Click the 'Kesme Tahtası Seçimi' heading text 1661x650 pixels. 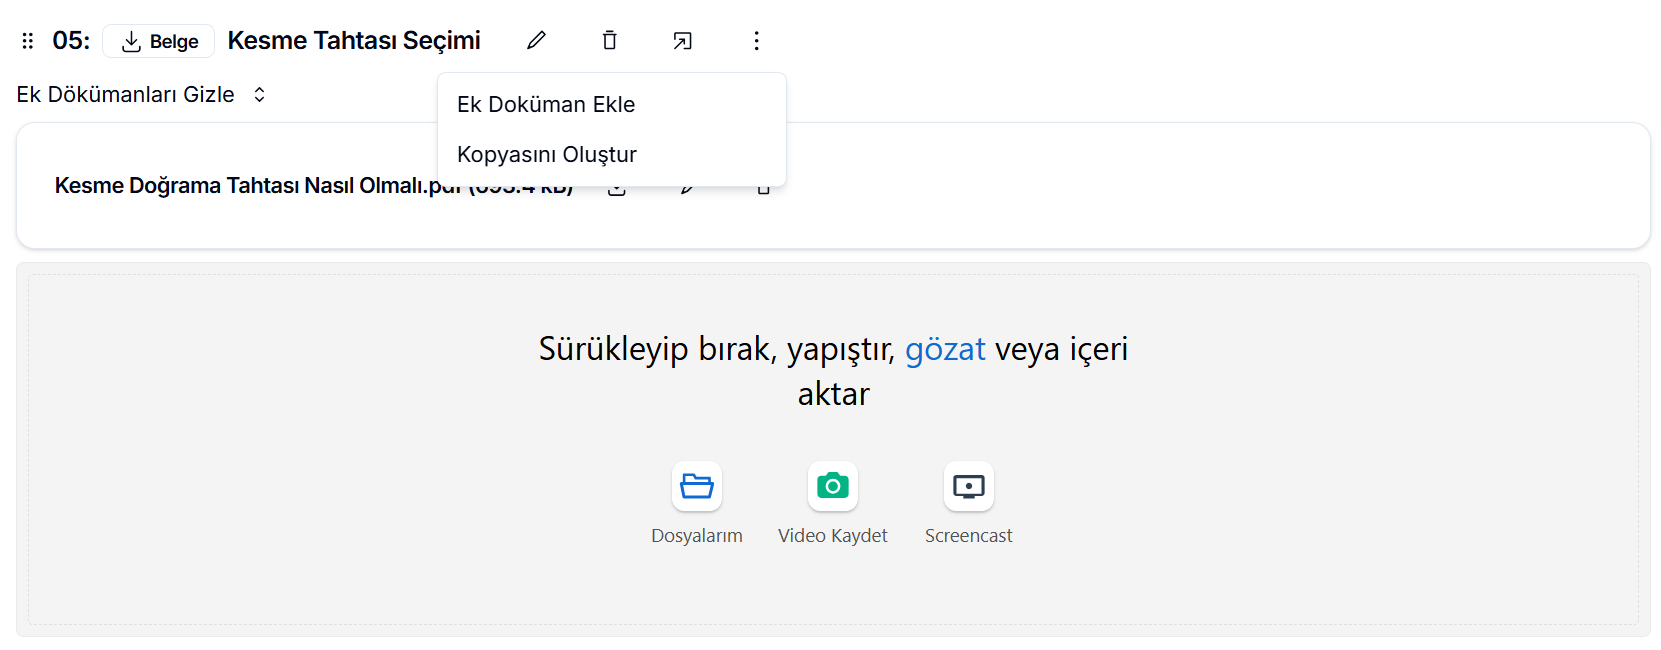pyautogui.click(x=354, y=40)
